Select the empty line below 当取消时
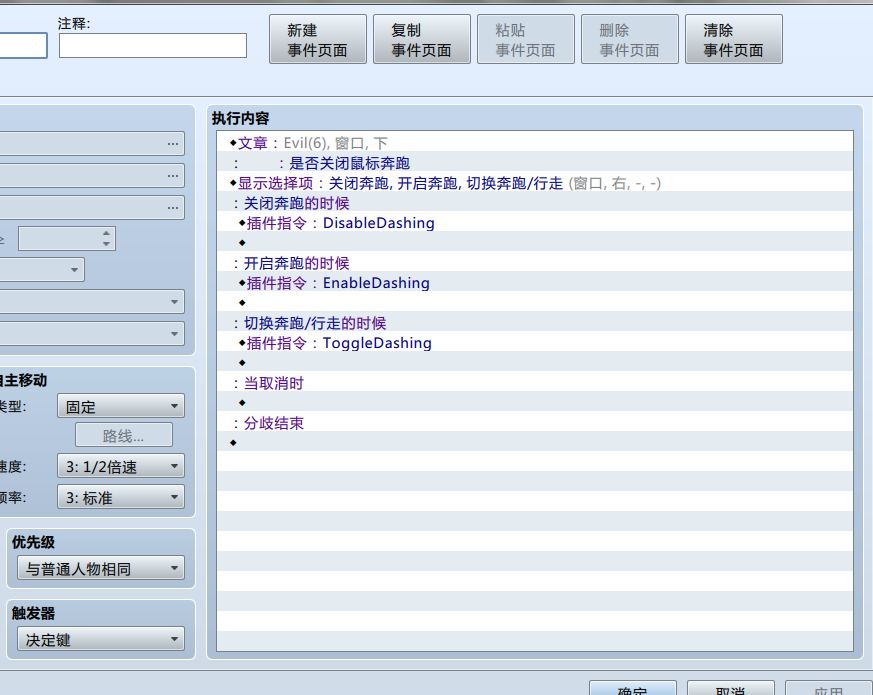 [x=534, y=403]
